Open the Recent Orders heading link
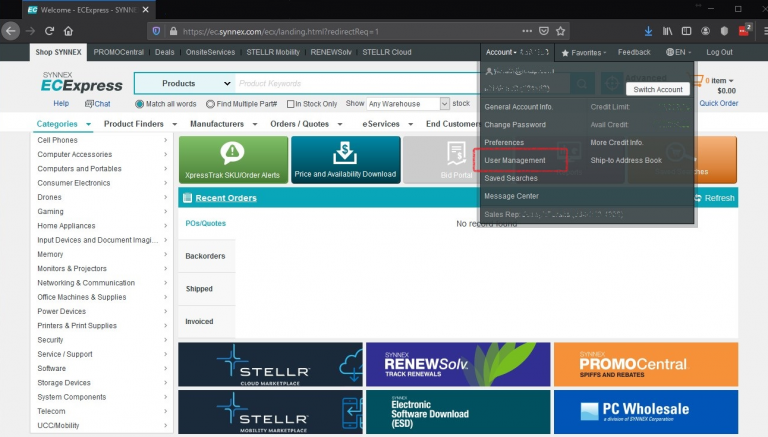This screenshot has width=768, height=437. tap(226, 198)
